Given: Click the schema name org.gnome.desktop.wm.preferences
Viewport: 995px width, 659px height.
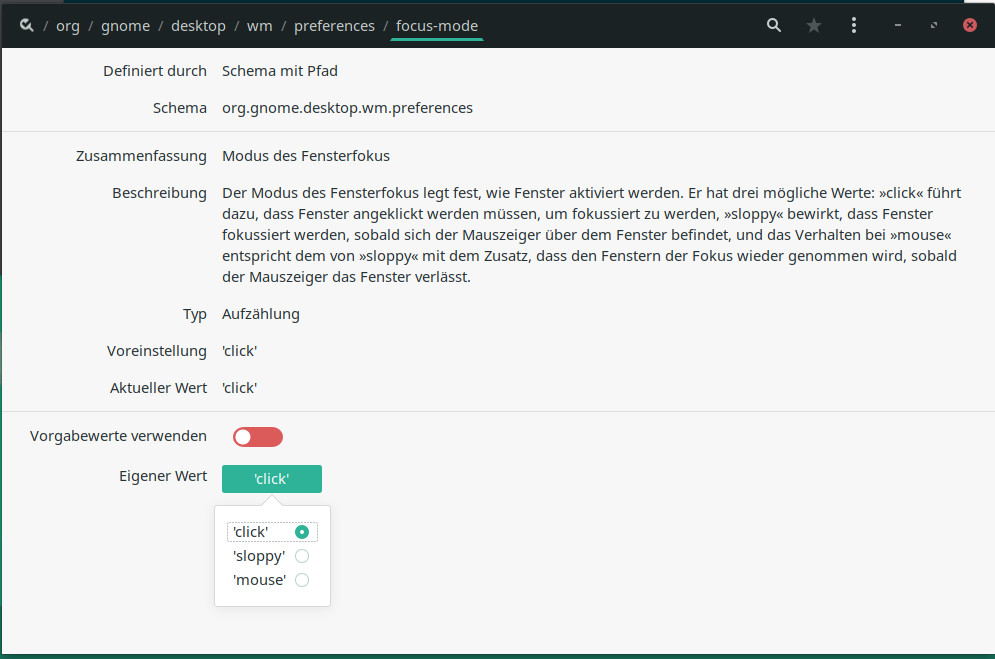Looking at the screenshot, I should 347,108.
